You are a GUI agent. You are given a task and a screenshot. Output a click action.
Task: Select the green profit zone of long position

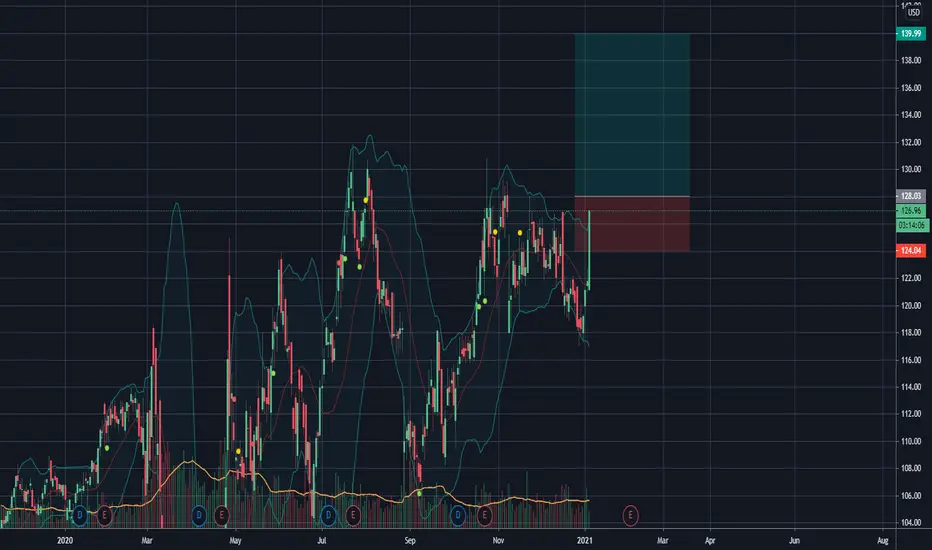(632, 115)
